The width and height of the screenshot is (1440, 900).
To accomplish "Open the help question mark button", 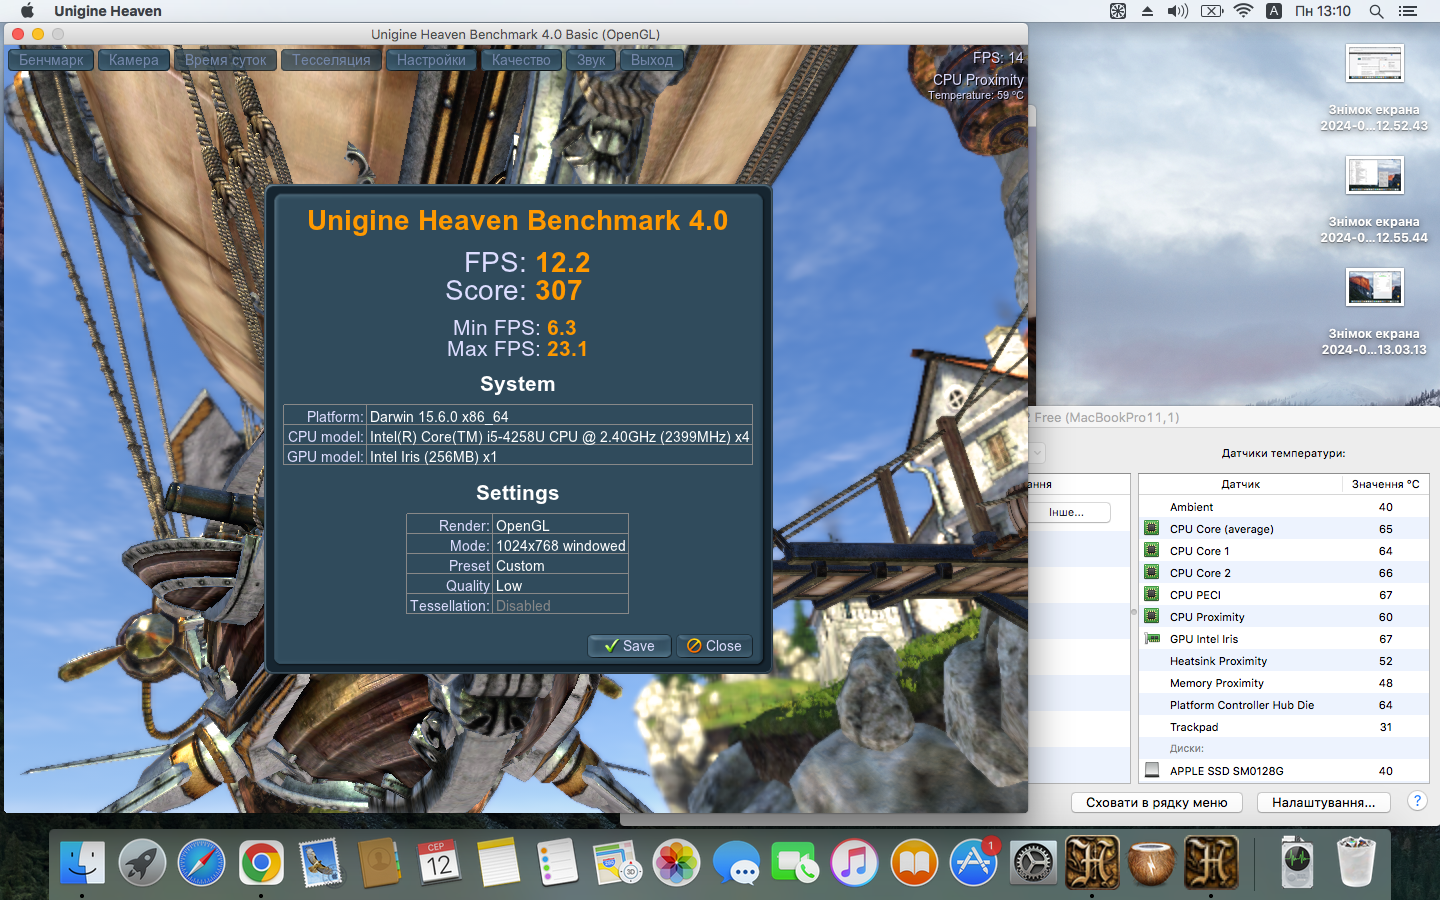I will (x=1417, y=801).
